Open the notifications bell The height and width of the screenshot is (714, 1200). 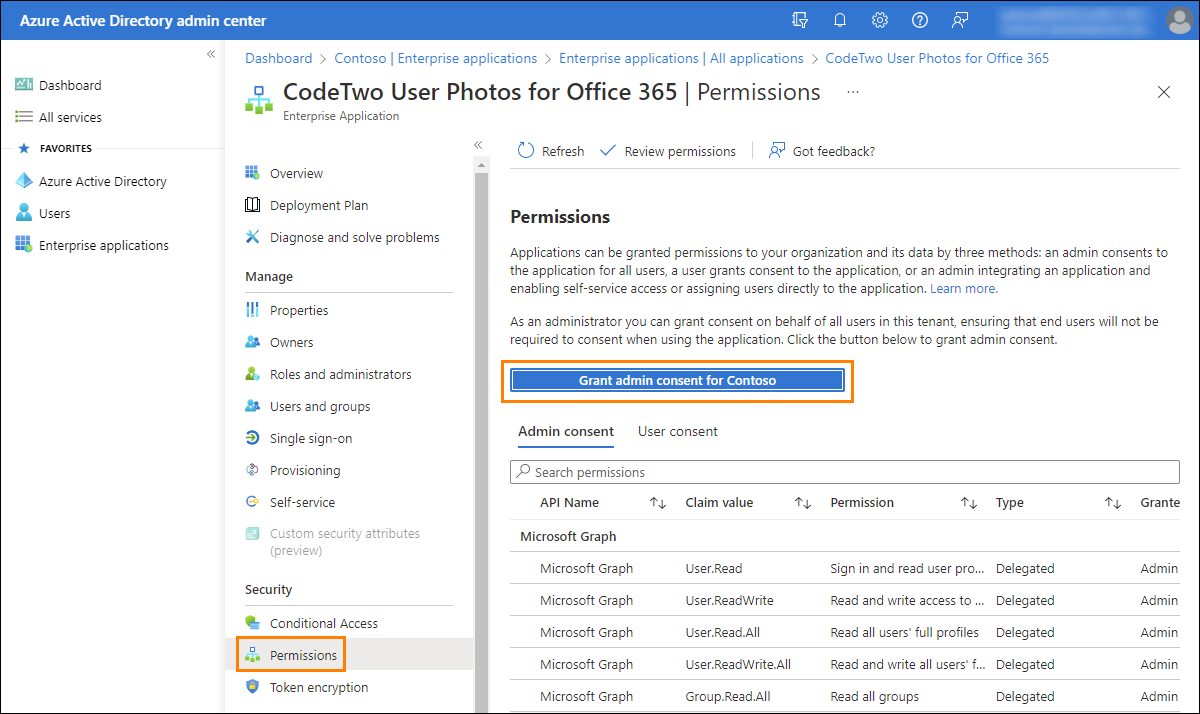pyautogui.click(x=840, y=20)
